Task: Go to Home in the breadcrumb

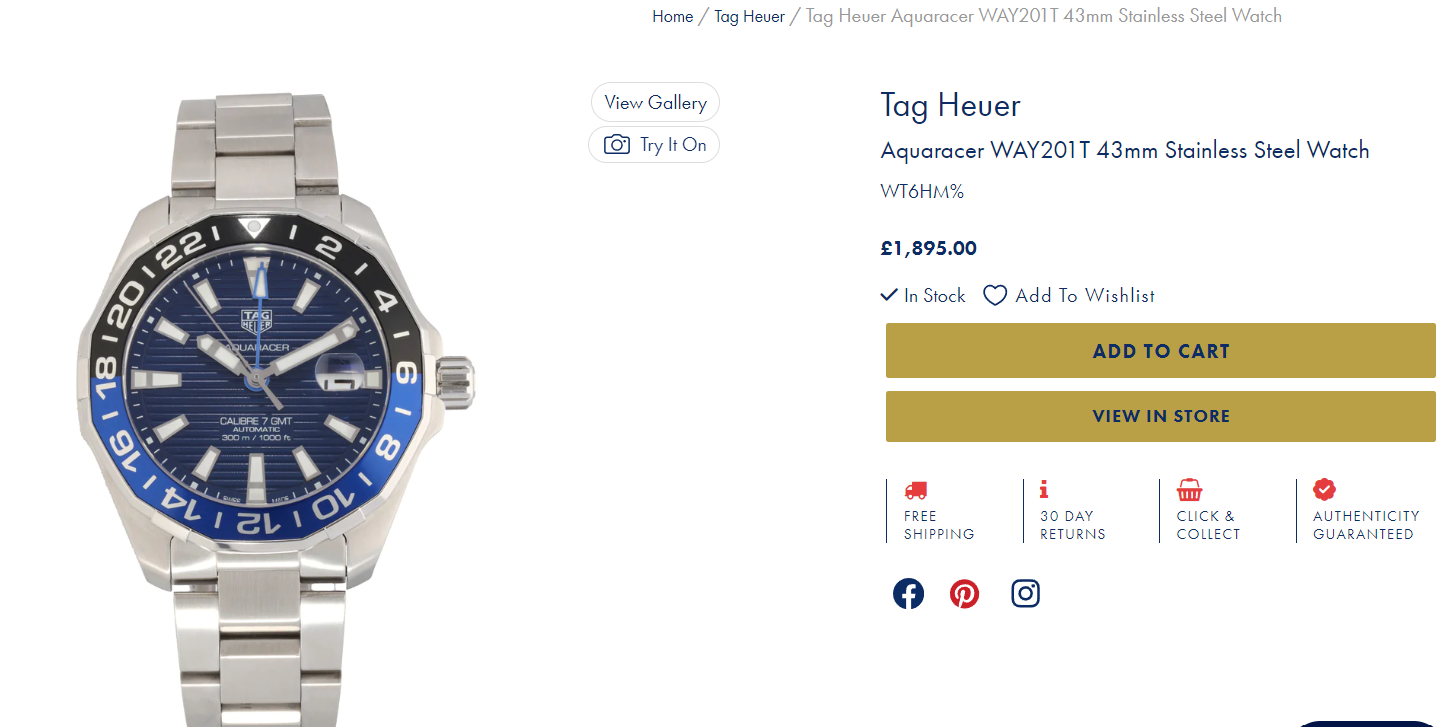Action: pos(672,16)
